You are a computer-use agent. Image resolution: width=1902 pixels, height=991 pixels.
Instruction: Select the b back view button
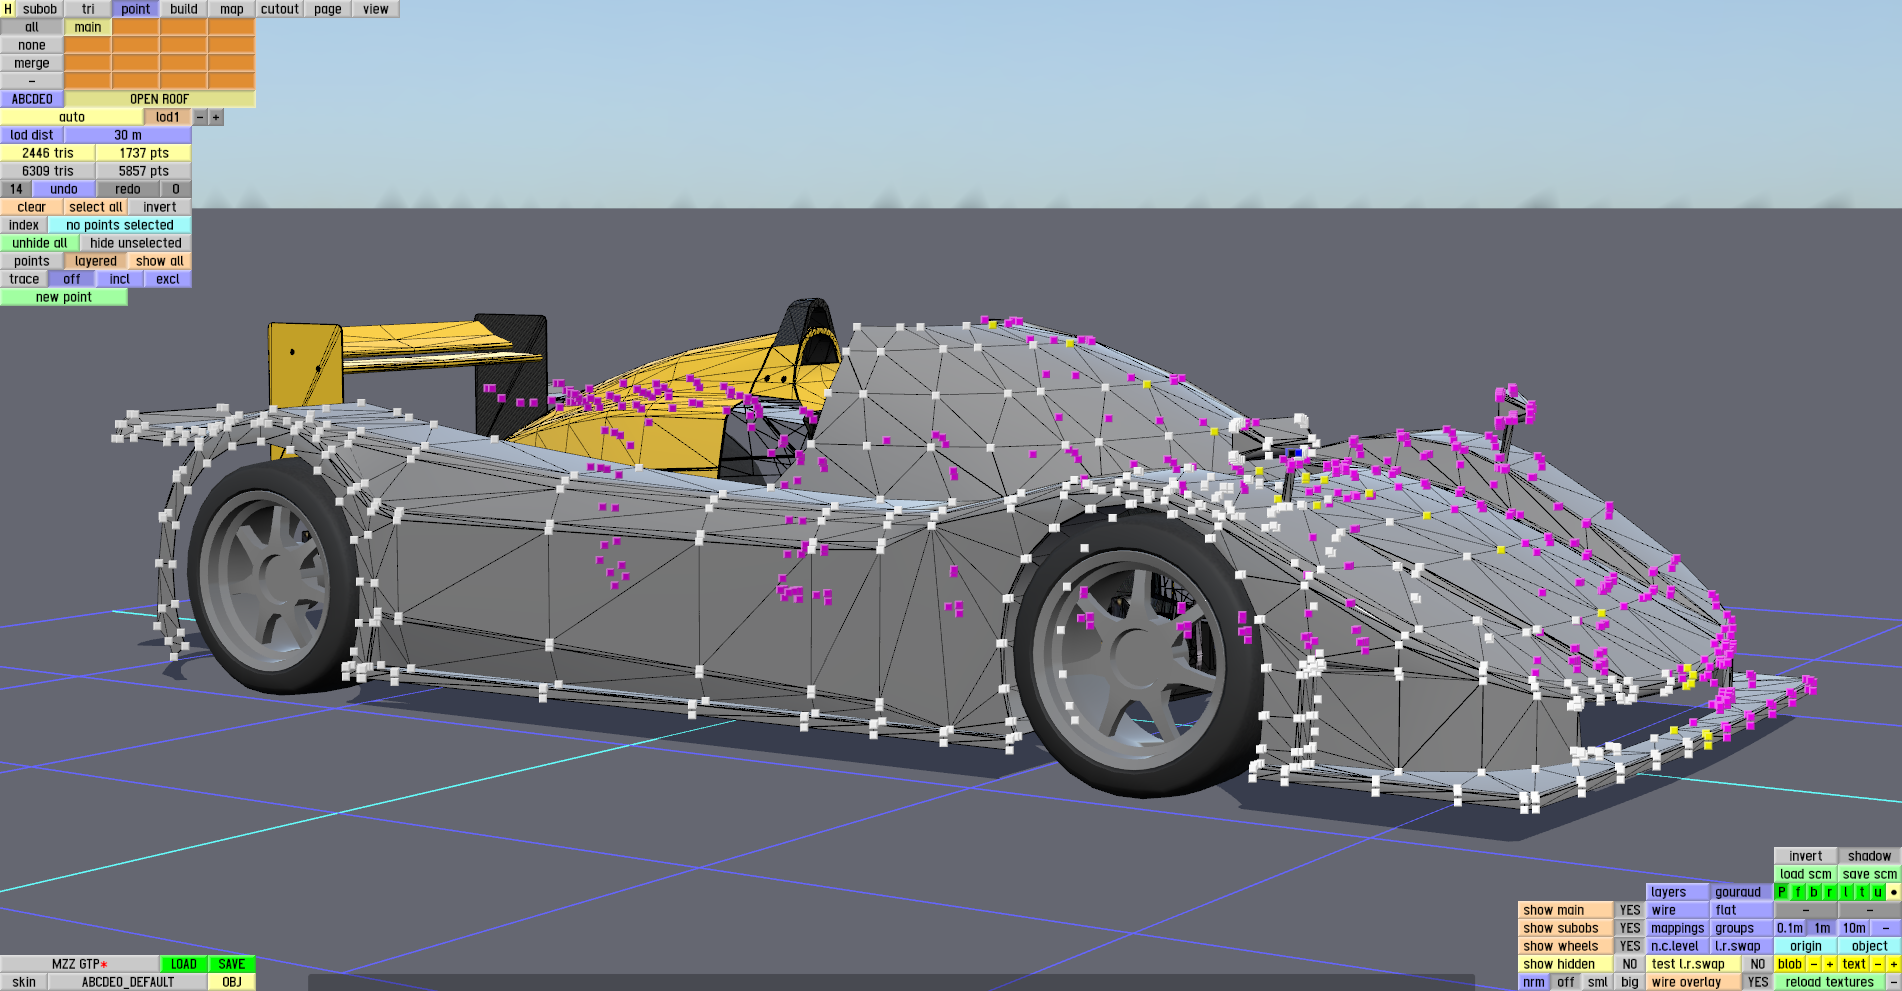[x=1814, y=892]
